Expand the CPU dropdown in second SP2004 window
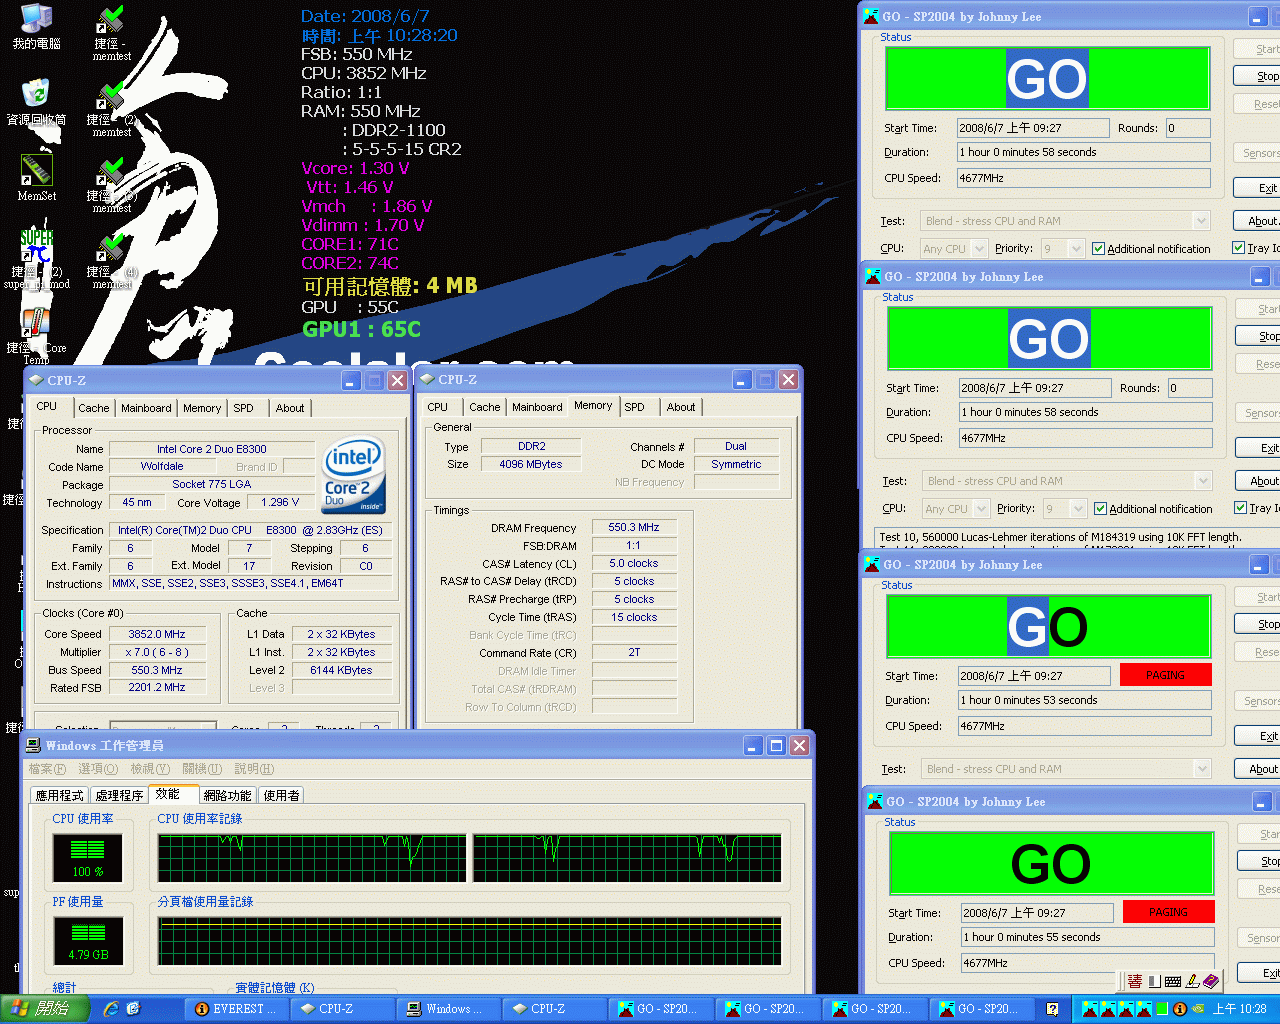This screenshot has width=1280, height=1024. [x=982, y=508]
